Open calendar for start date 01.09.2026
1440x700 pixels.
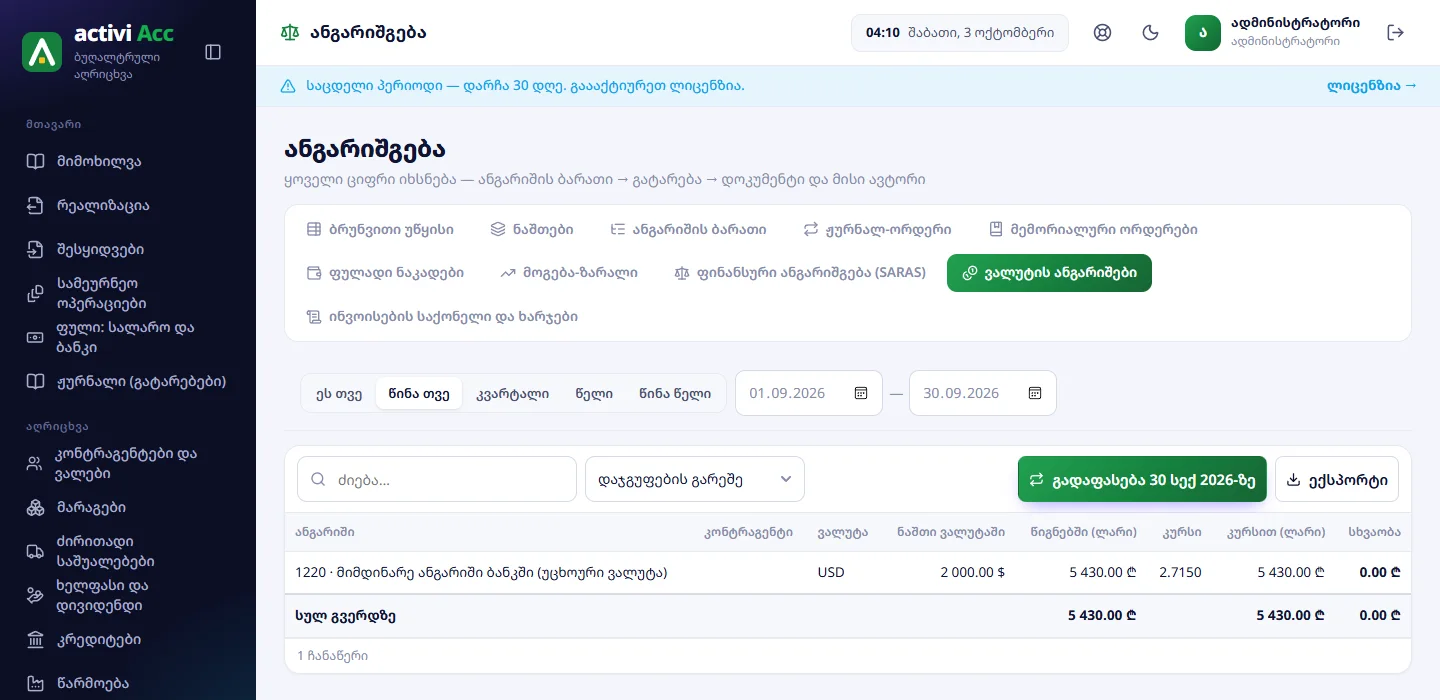click(x=861, y=393)
